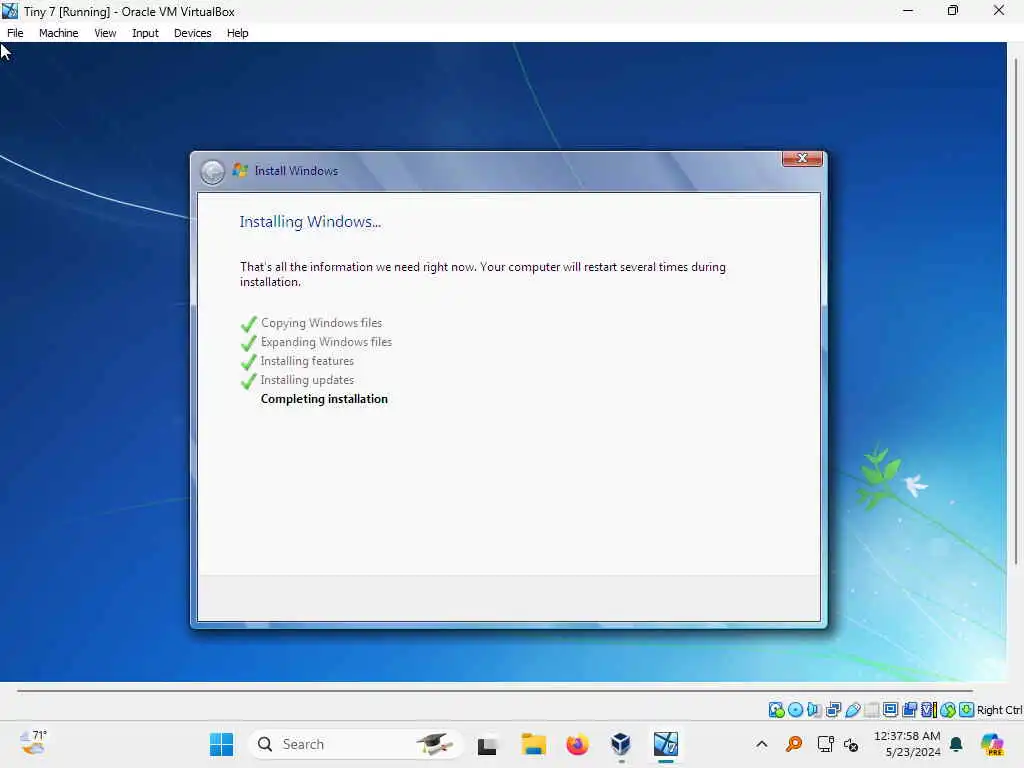Image resolution: width=1024 pixels, height=768 pixels.
Task: Click the recording indicator icon
Action: 910,710
